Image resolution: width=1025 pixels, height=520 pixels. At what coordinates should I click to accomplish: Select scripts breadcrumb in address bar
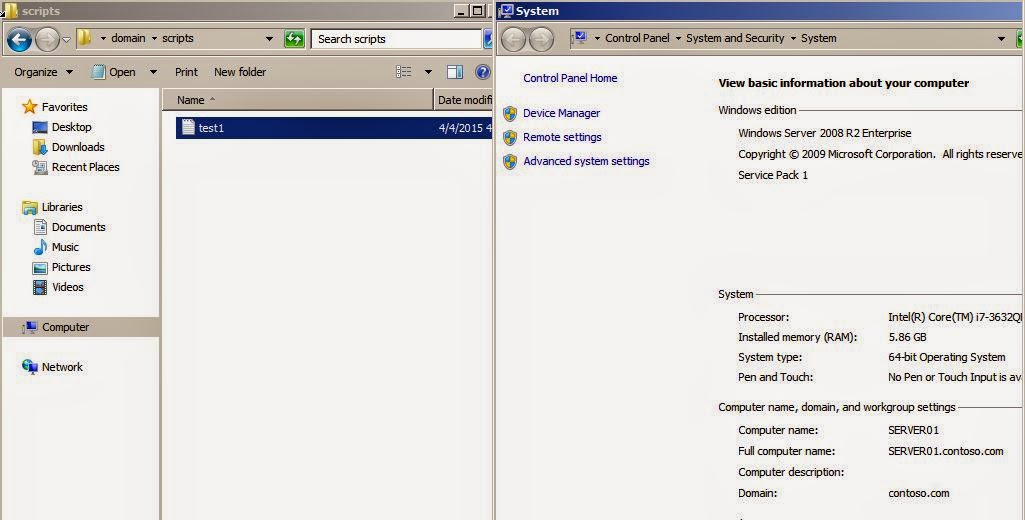pyautogui.click(x=178, y=38)
